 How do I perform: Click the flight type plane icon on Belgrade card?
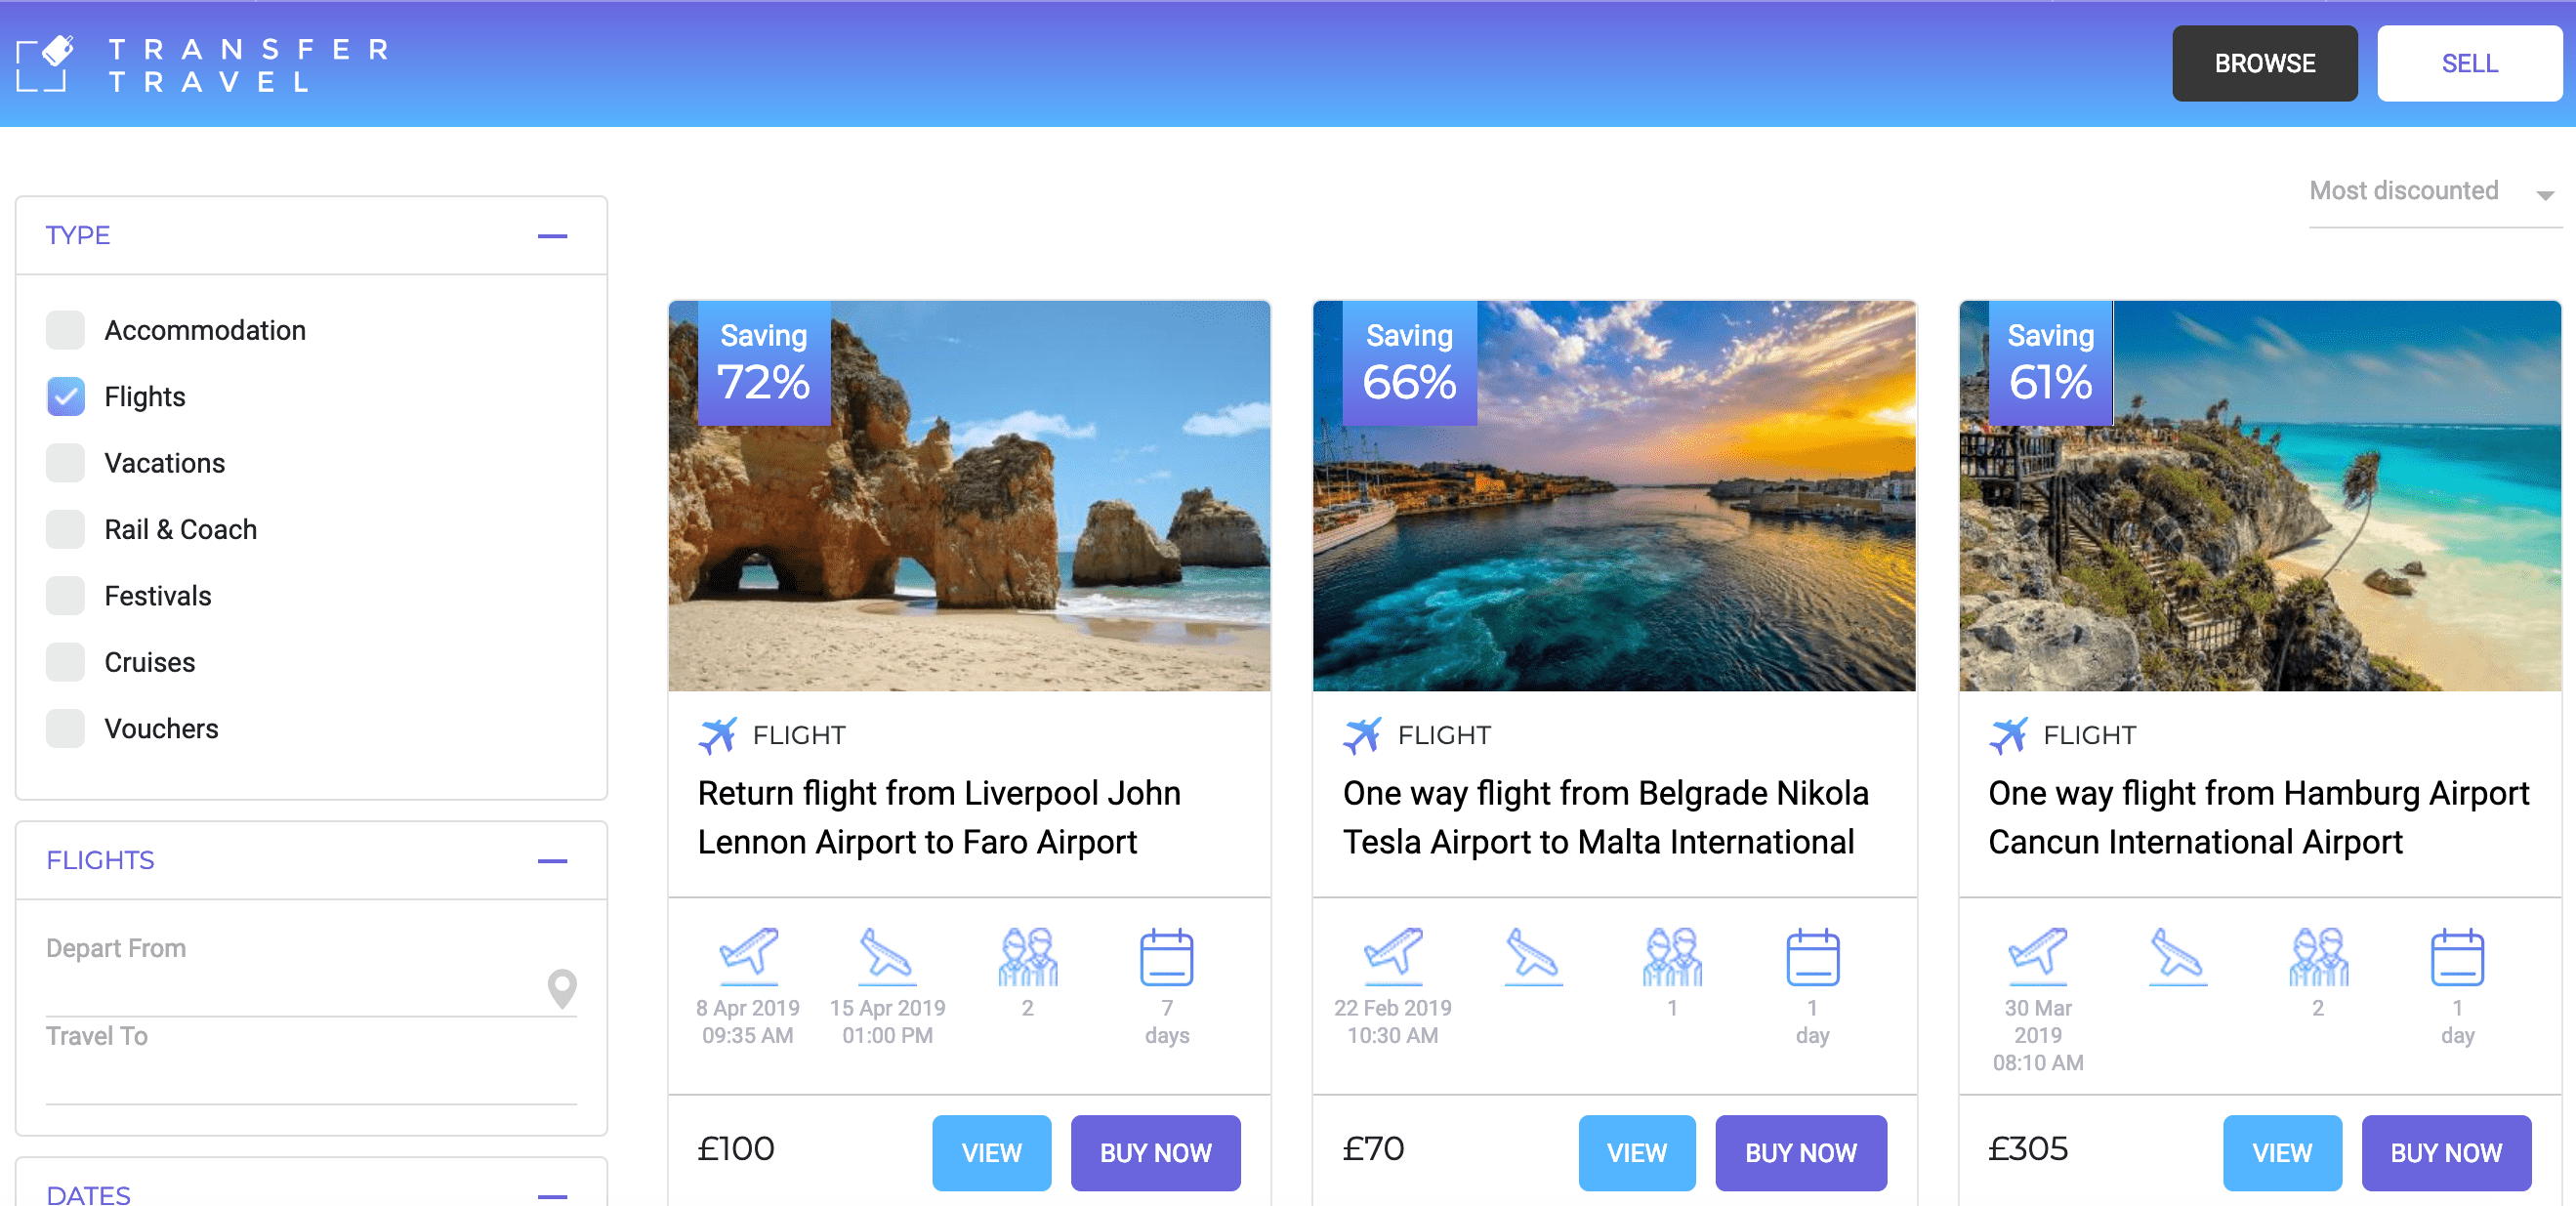point(1361,735)
